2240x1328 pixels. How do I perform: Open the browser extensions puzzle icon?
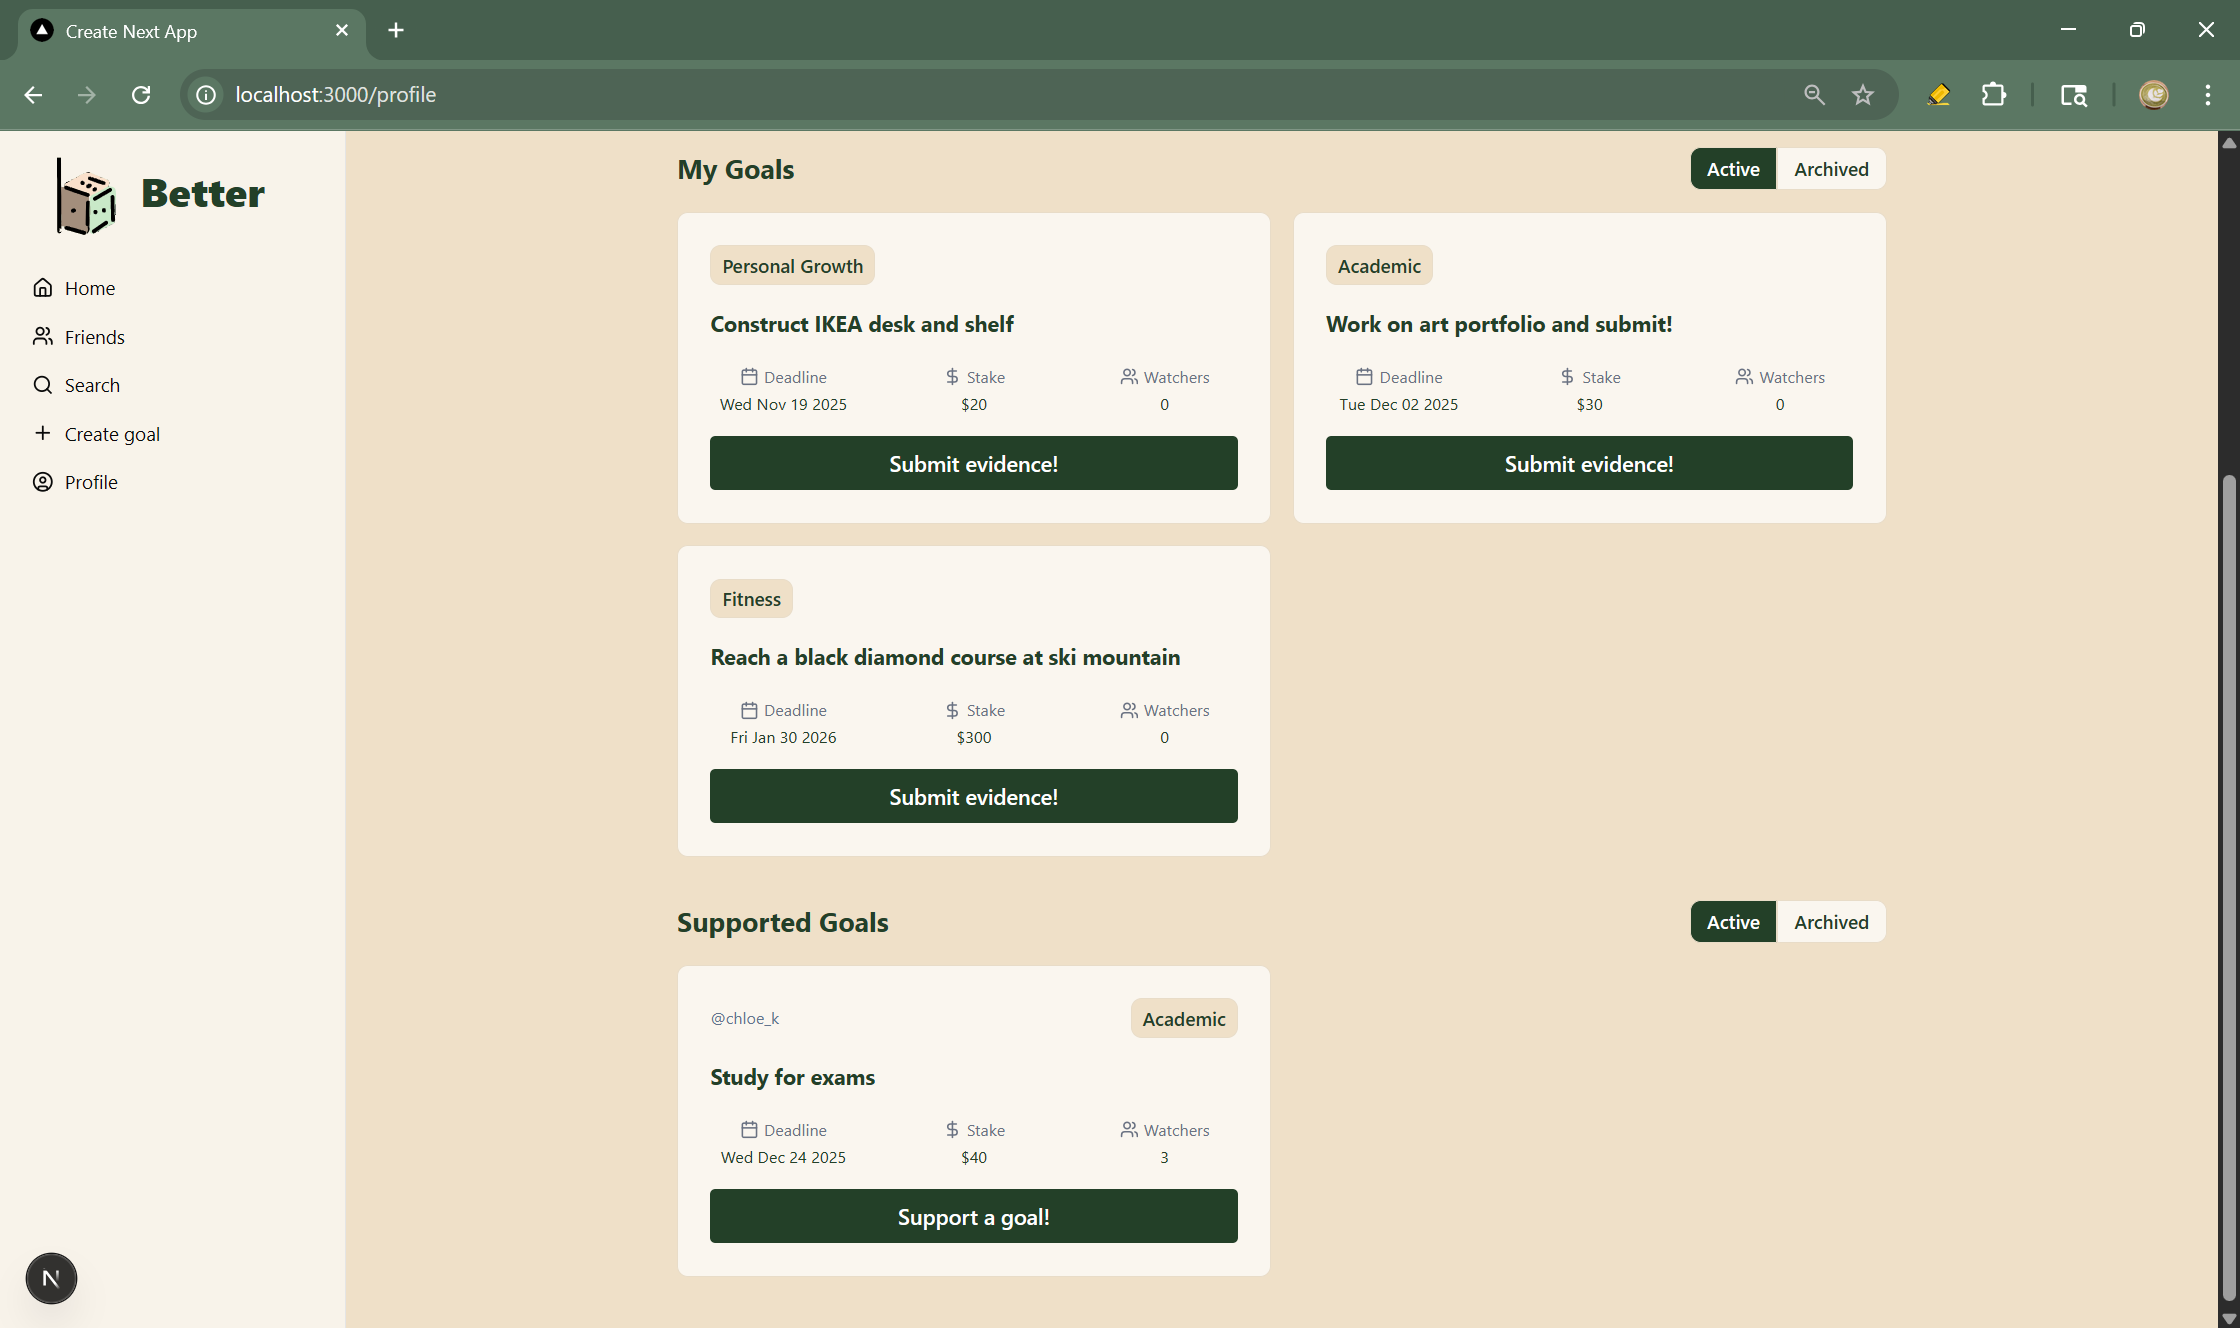[1993, 95]
